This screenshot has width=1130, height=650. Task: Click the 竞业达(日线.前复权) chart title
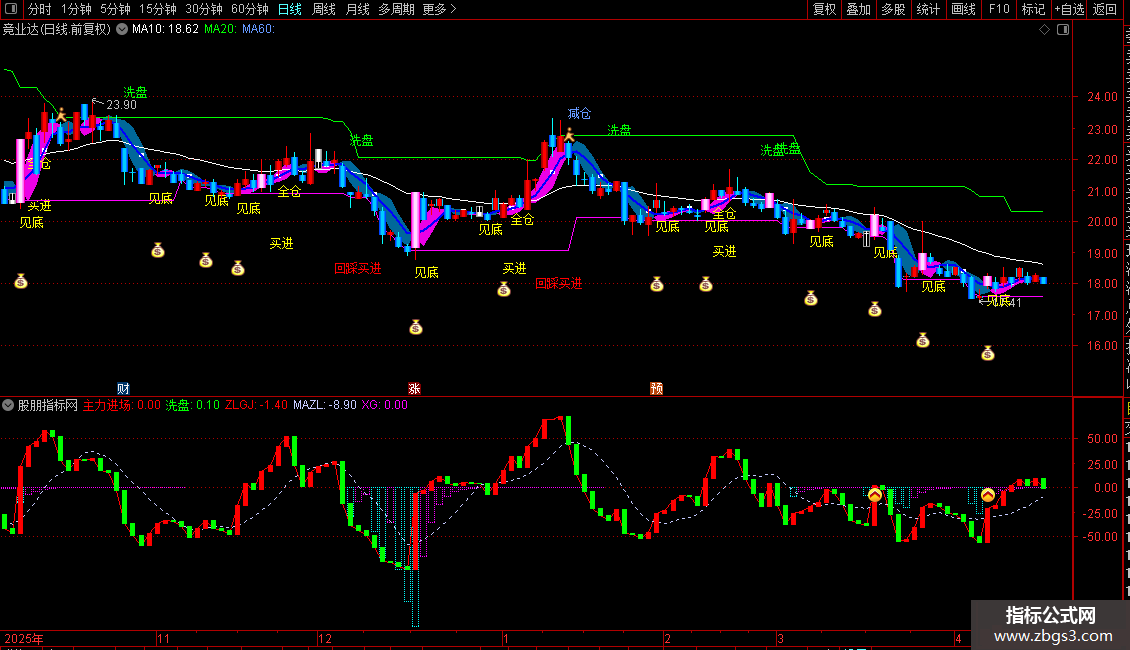tap(57, 29)
